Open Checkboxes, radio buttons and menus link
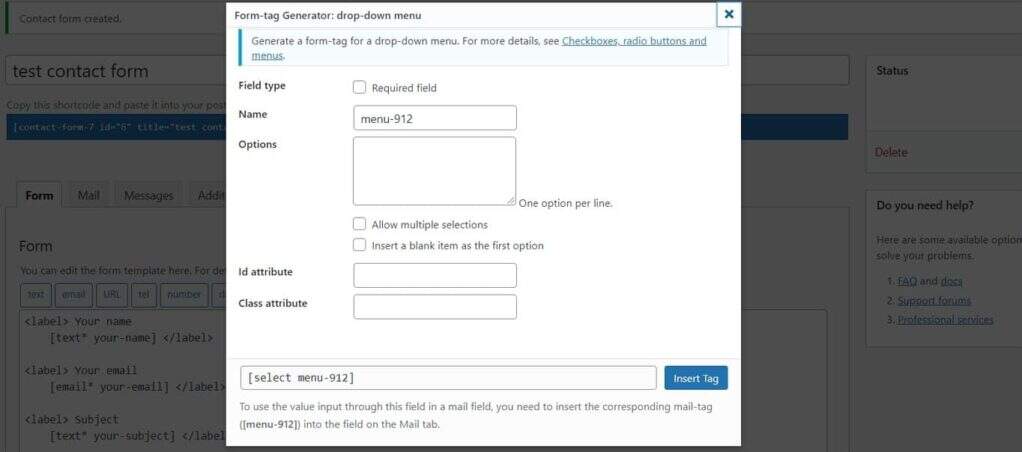1022x452 pixels. 634,41
